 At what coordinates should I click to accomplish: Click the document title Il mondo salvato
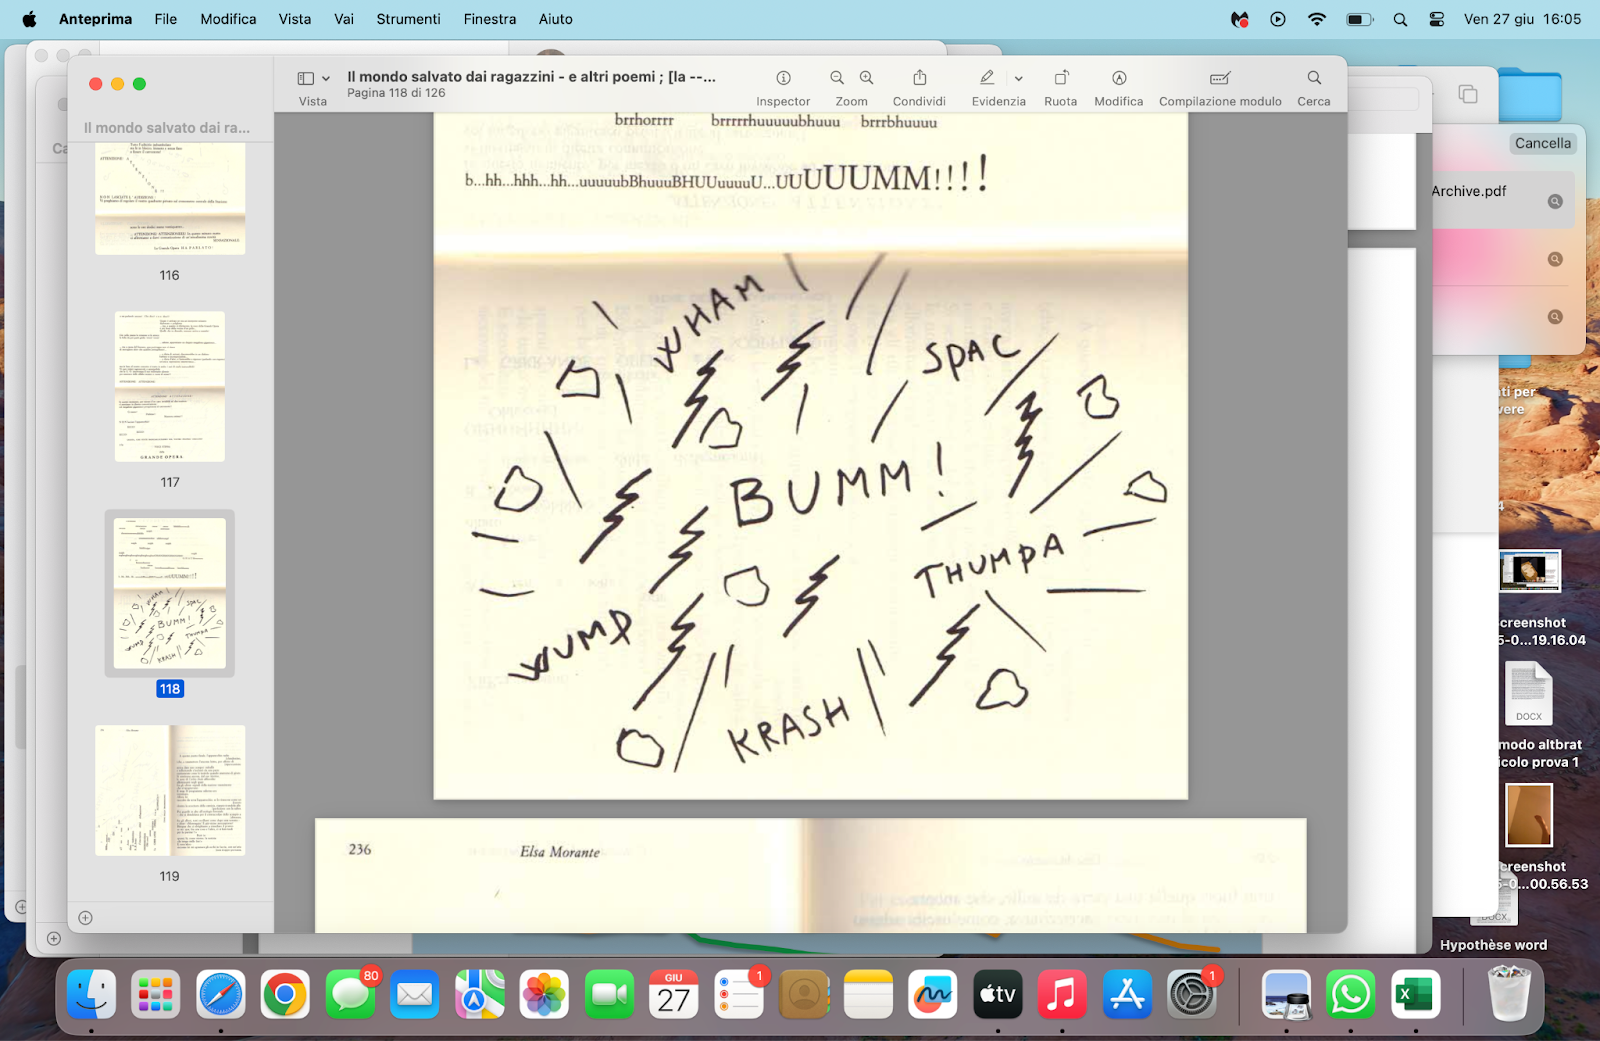[x=531, y=77]
